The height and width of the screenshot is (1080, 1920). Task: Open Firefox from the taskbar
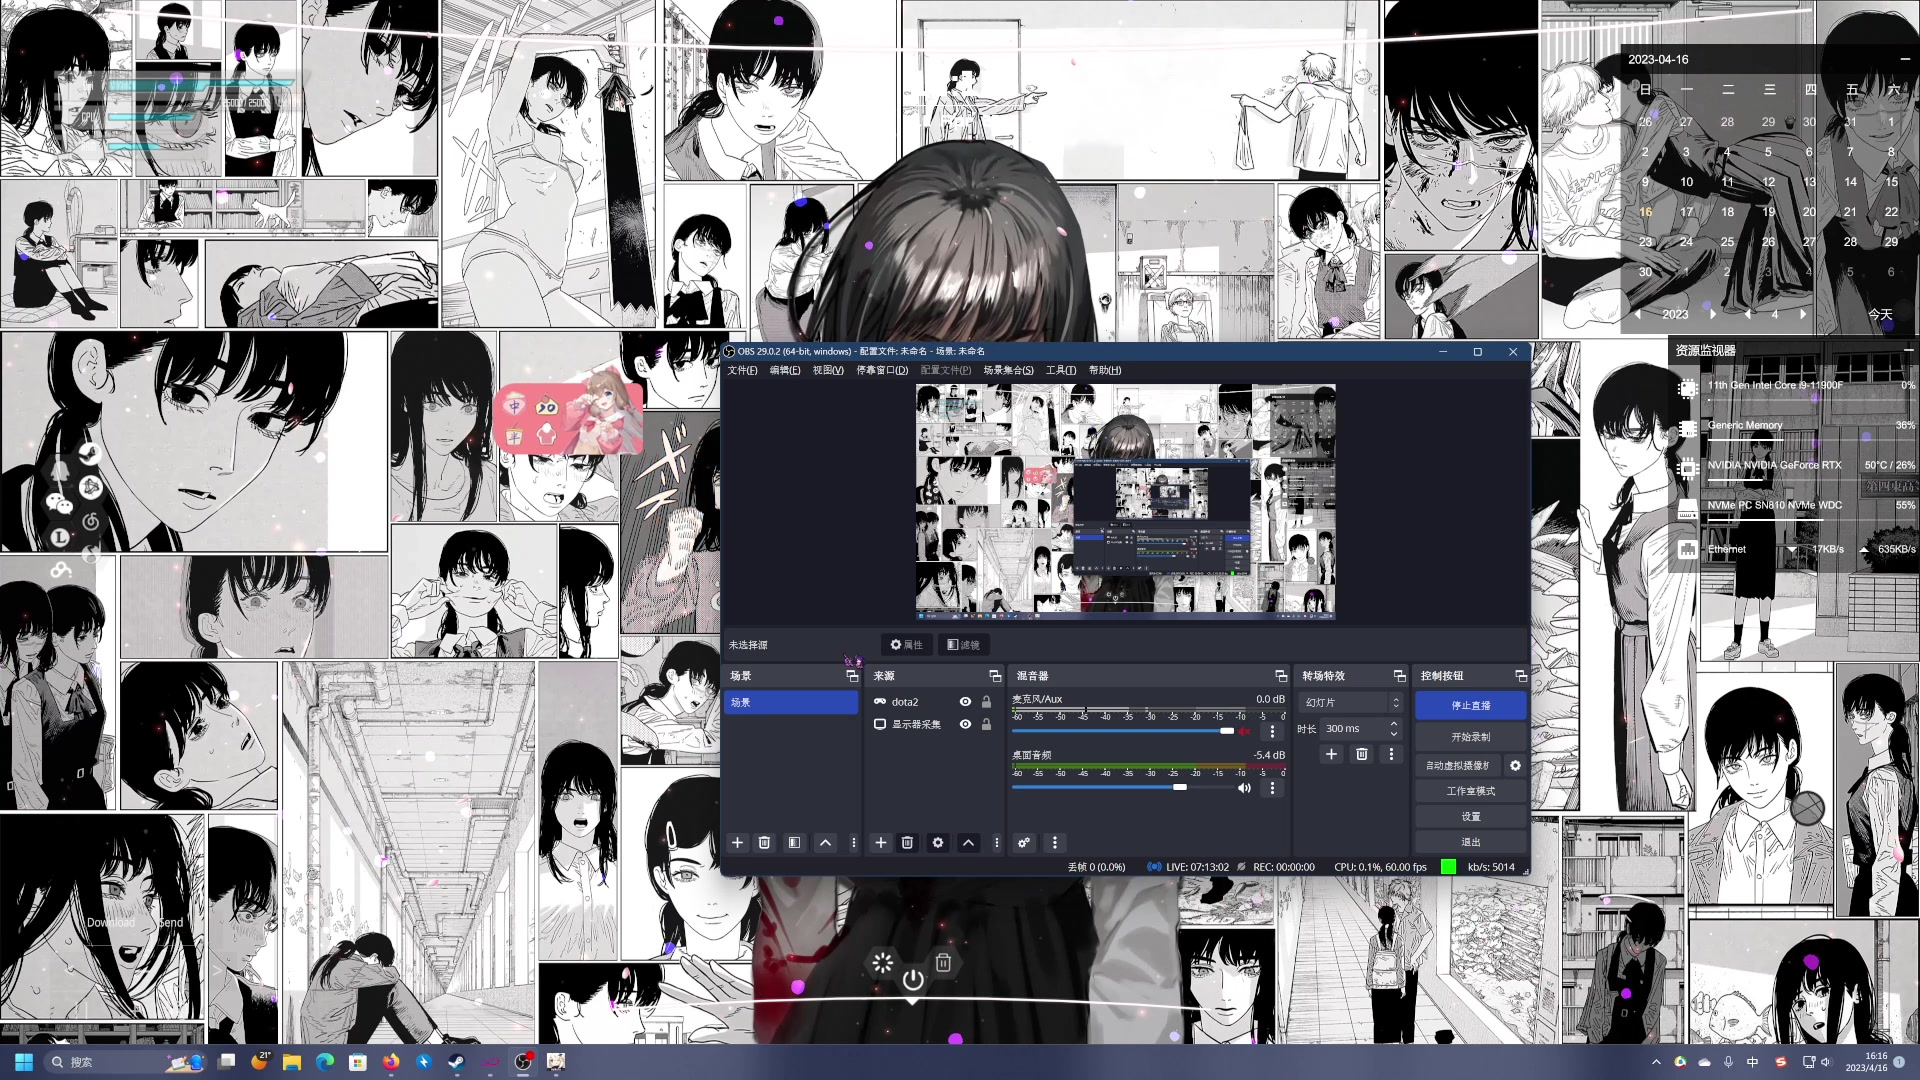coord(391,1062)
